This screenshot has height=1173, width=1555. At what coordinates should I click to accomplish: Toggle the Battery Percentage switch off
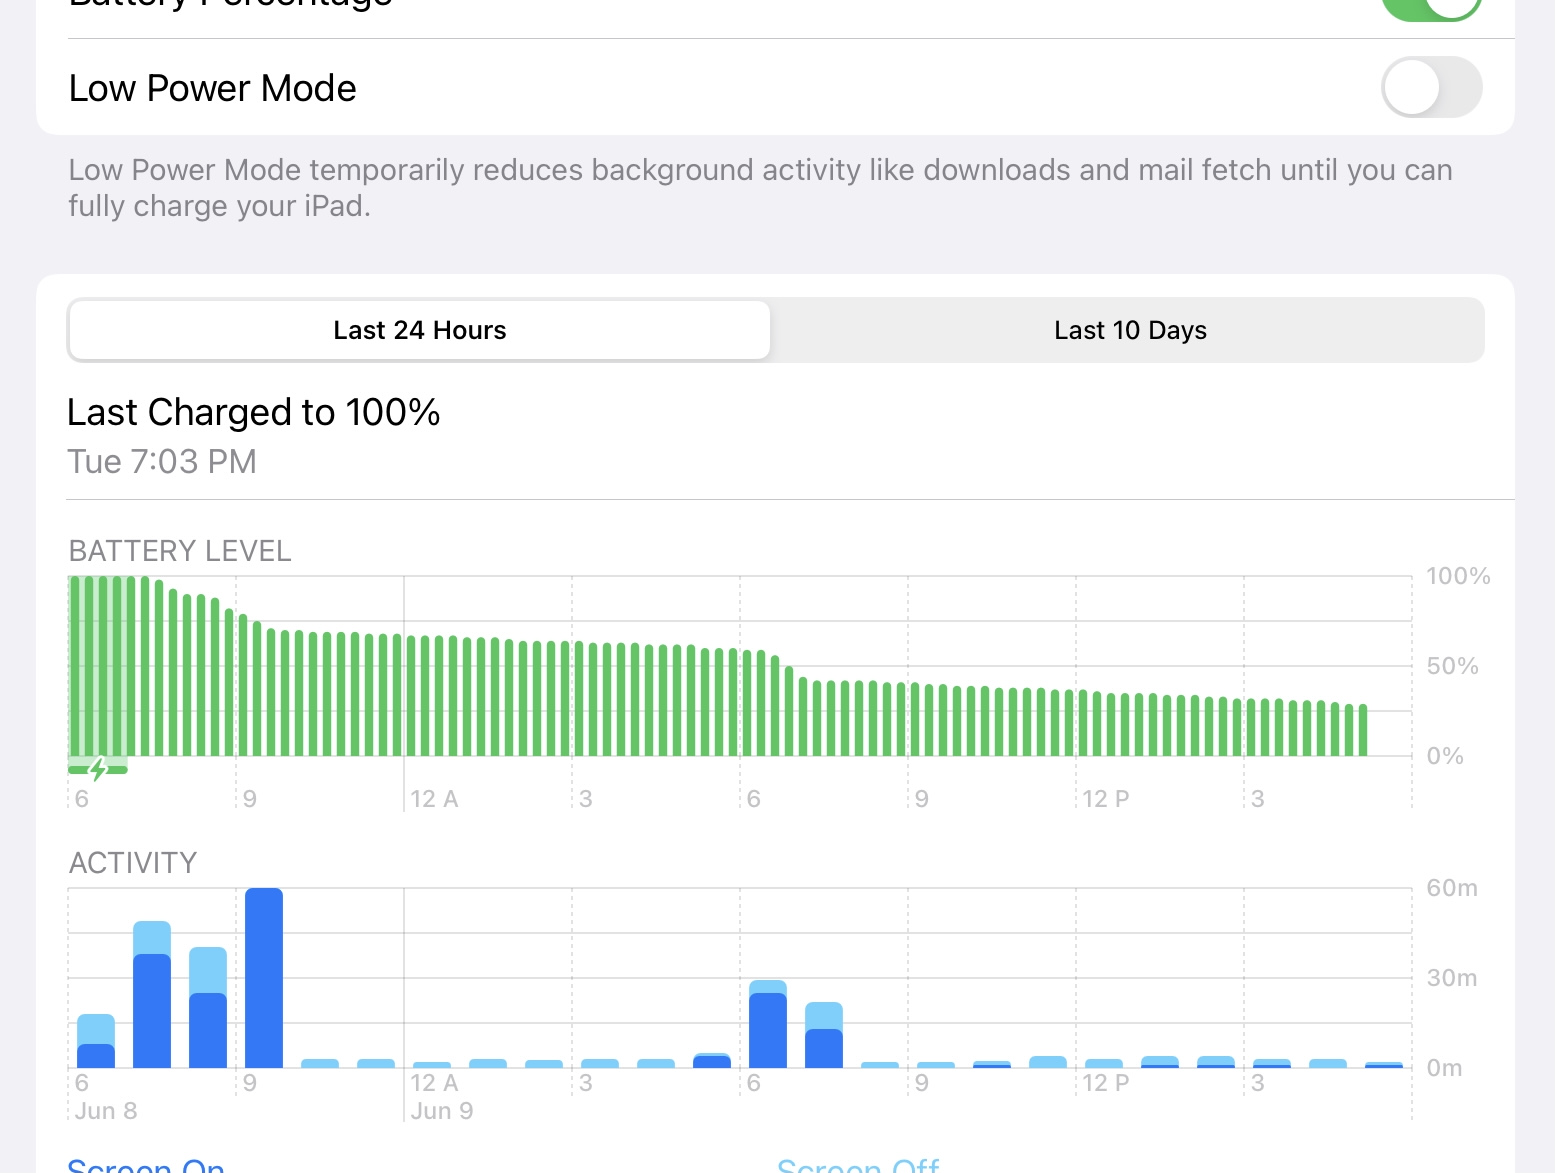pos(1430,8)
